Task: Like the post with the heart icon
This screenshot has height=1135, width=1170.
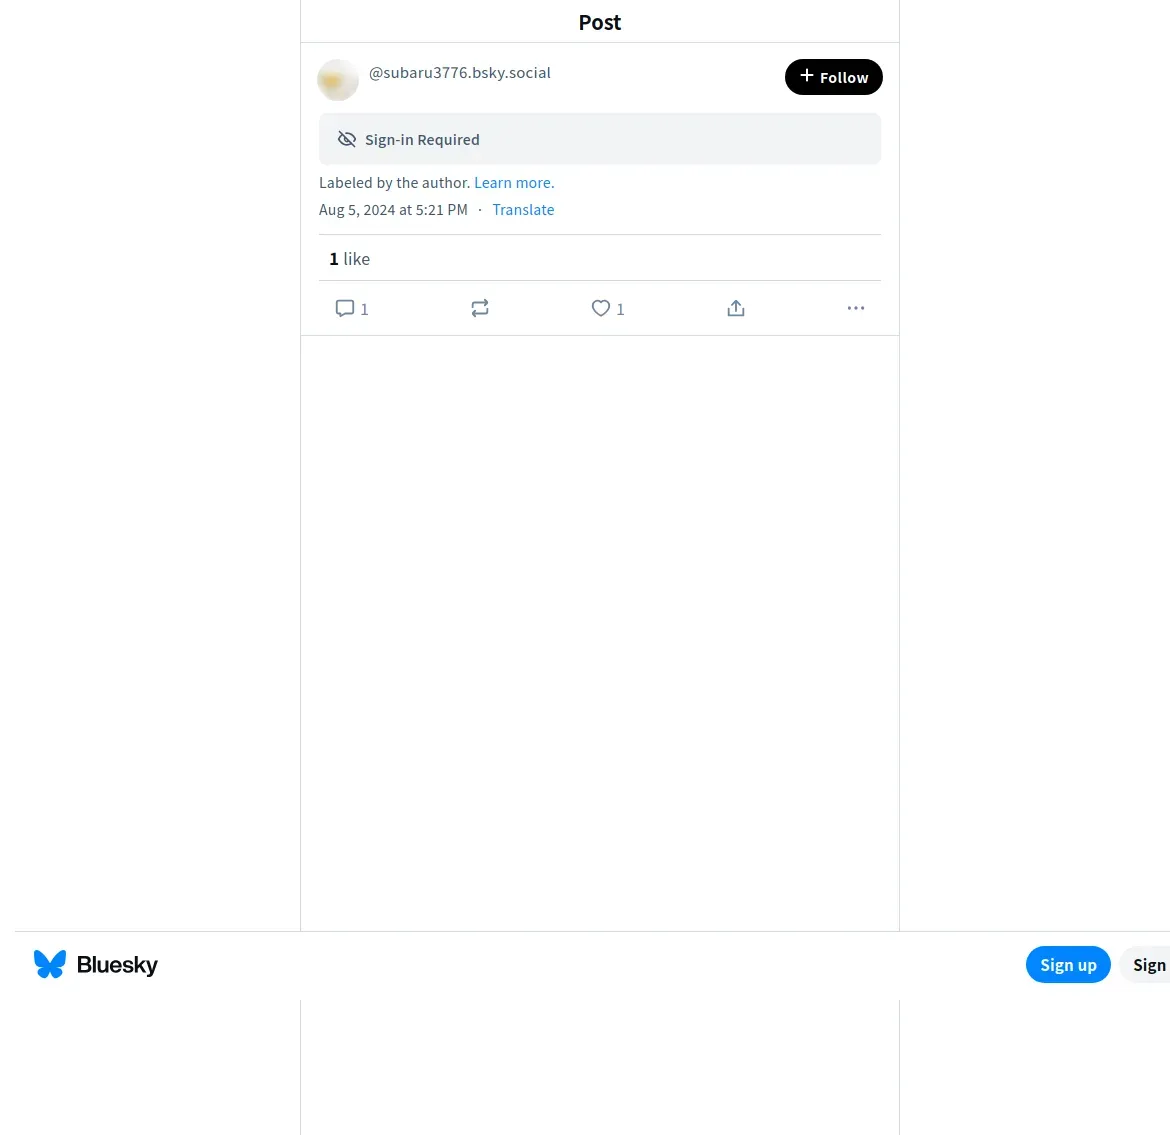Action: [x=601, y=308]
